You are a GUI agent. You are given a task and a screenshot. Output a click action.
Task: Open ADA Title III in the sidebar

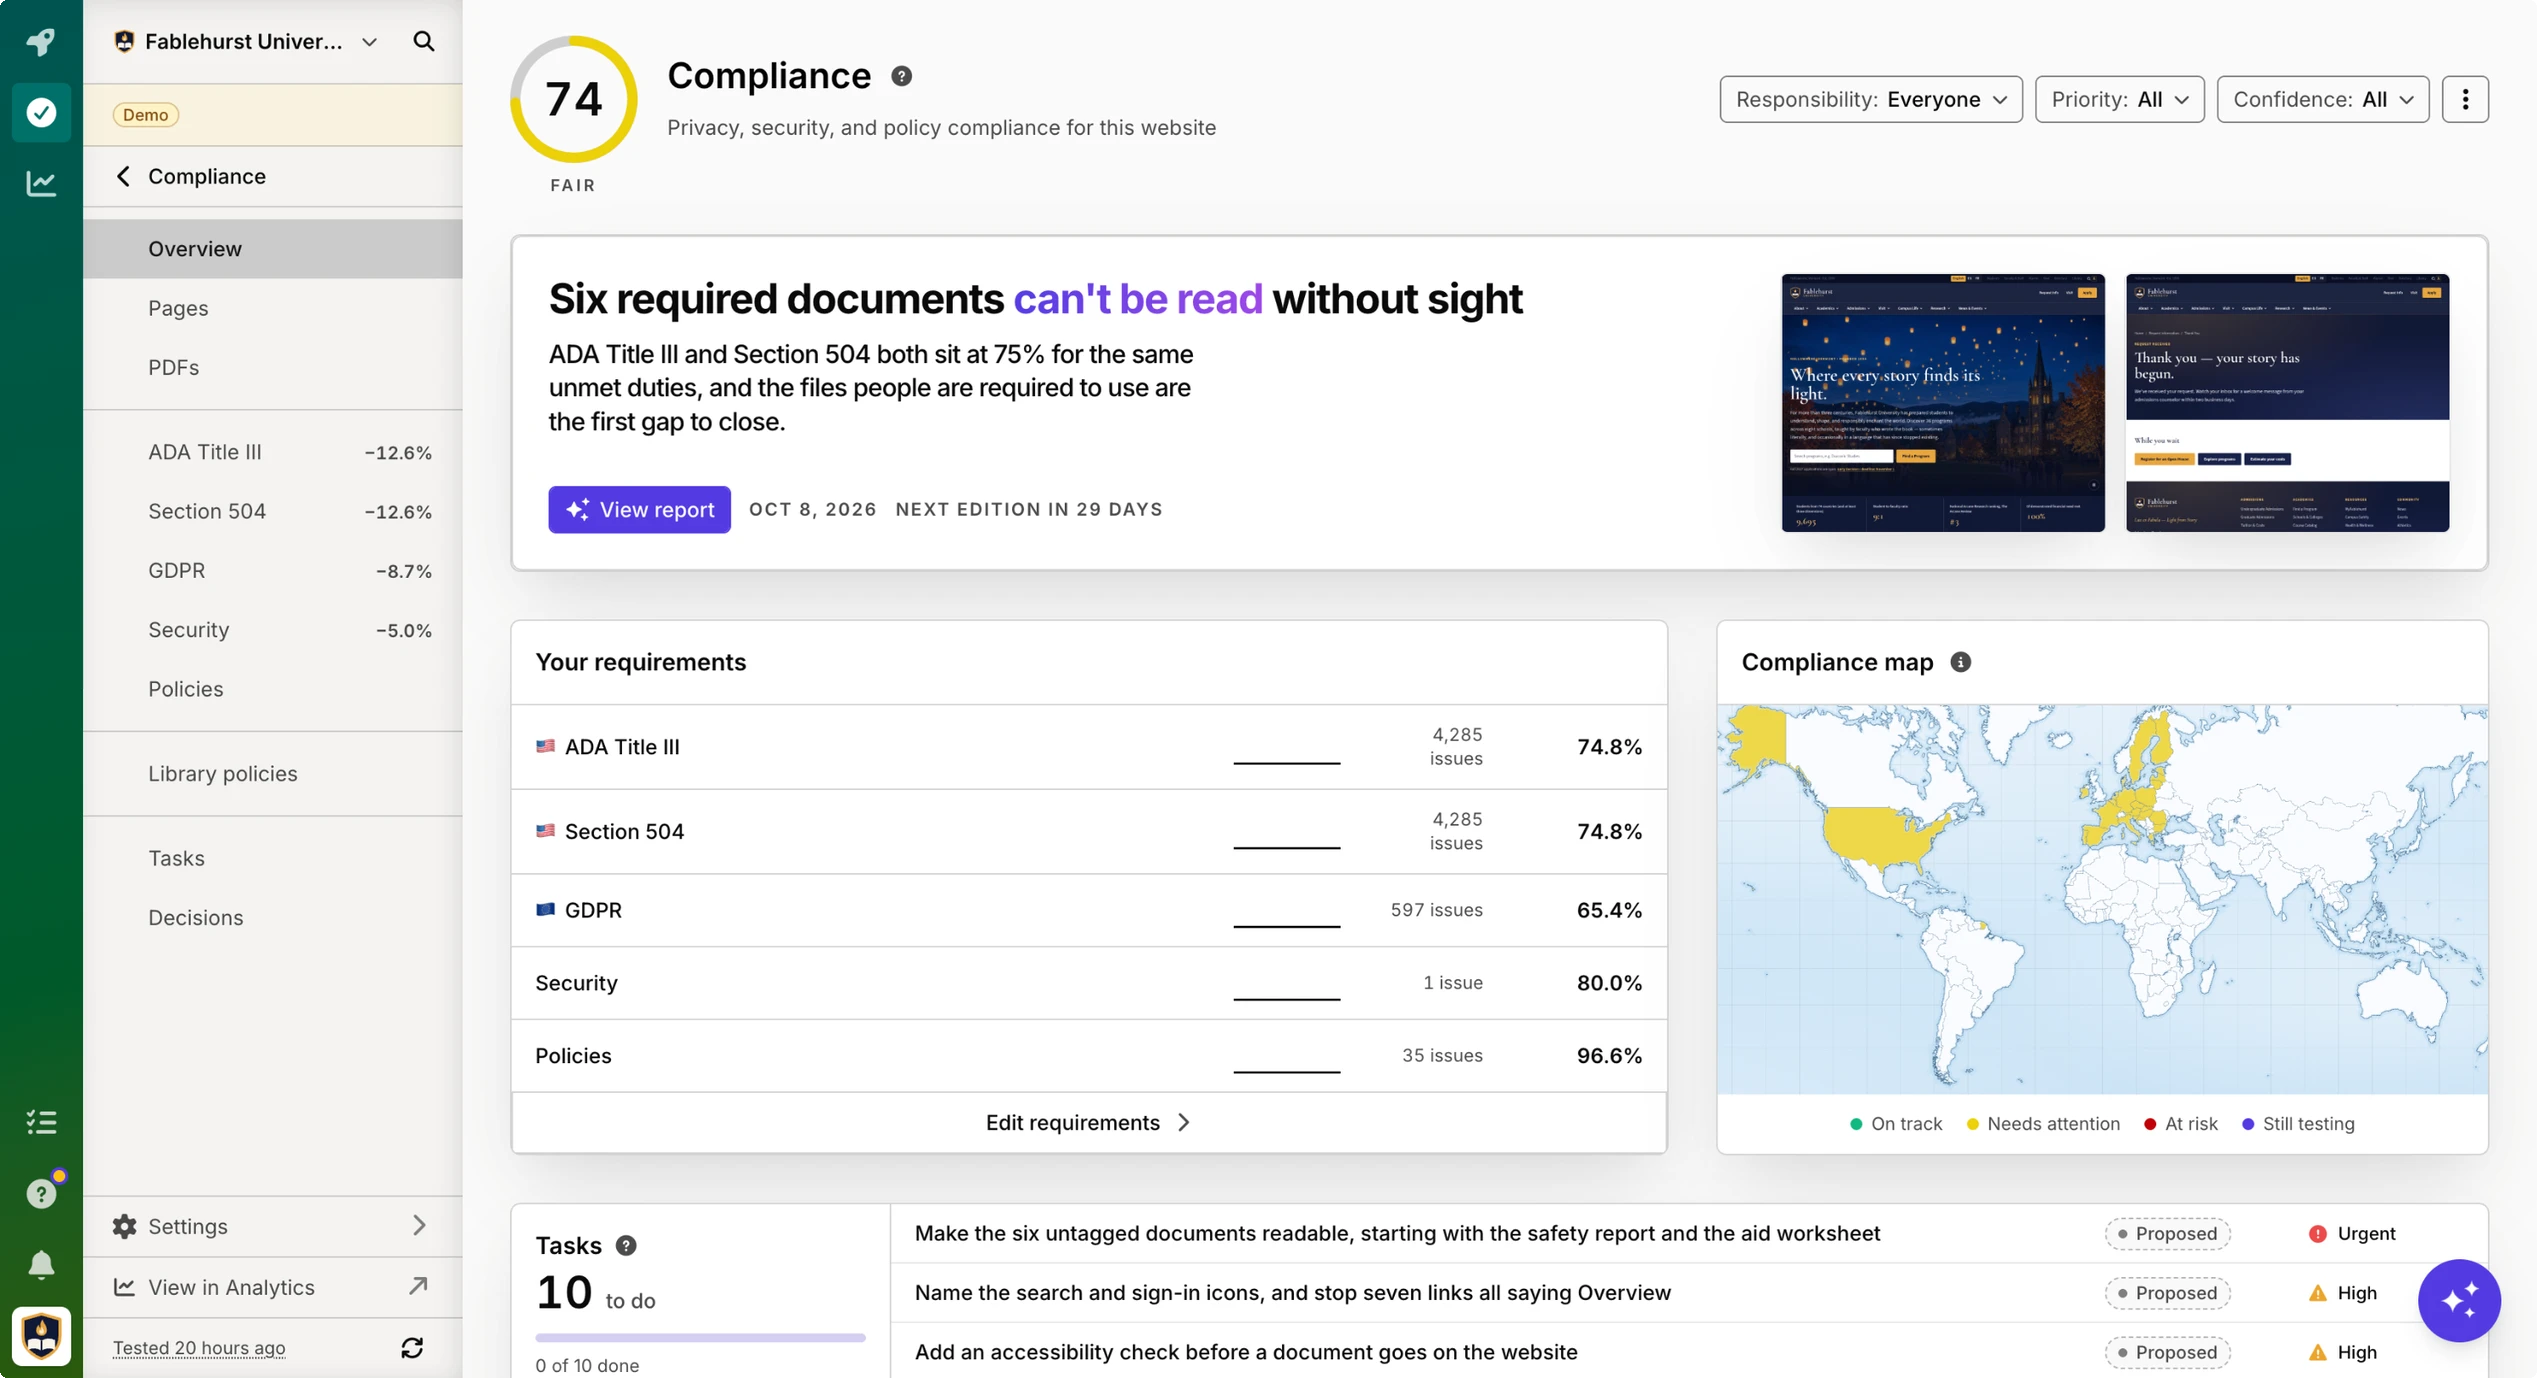click(x=272, y=452)
